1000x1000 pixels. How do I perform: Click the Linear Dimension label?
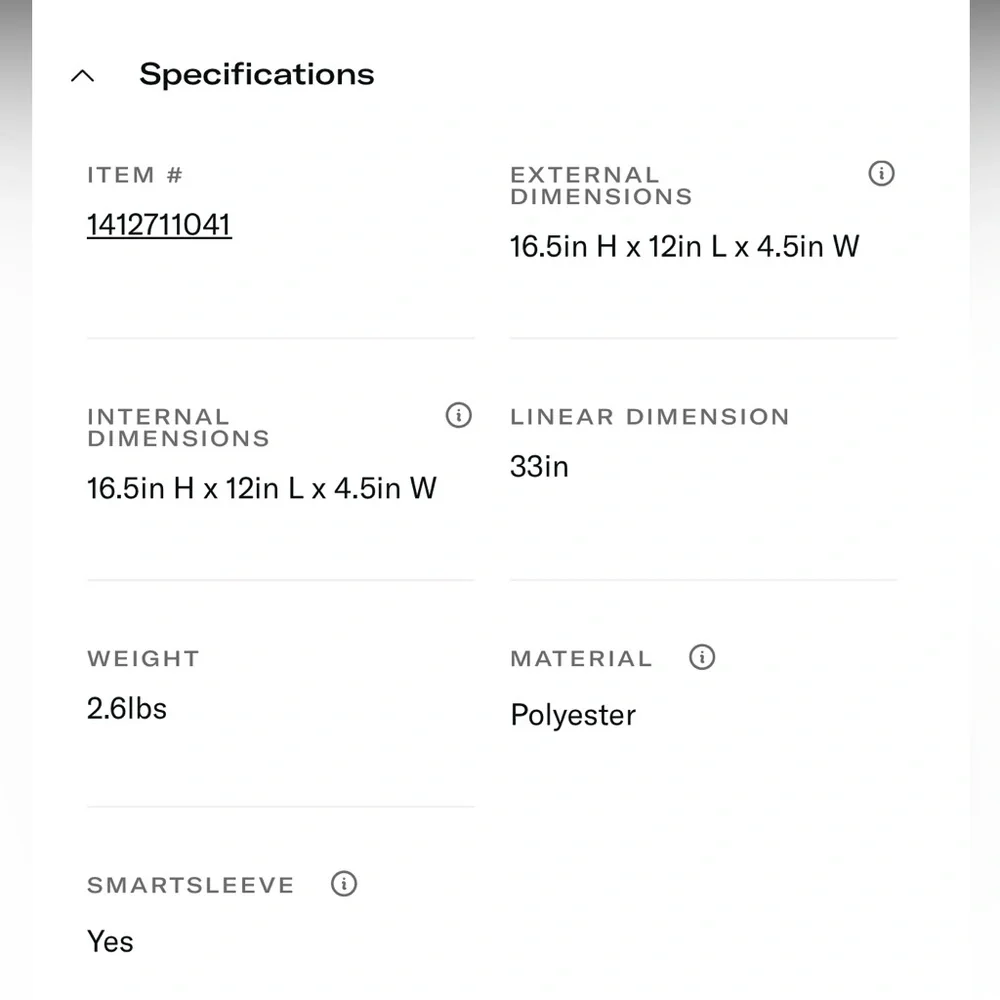[x=650, y=416]
